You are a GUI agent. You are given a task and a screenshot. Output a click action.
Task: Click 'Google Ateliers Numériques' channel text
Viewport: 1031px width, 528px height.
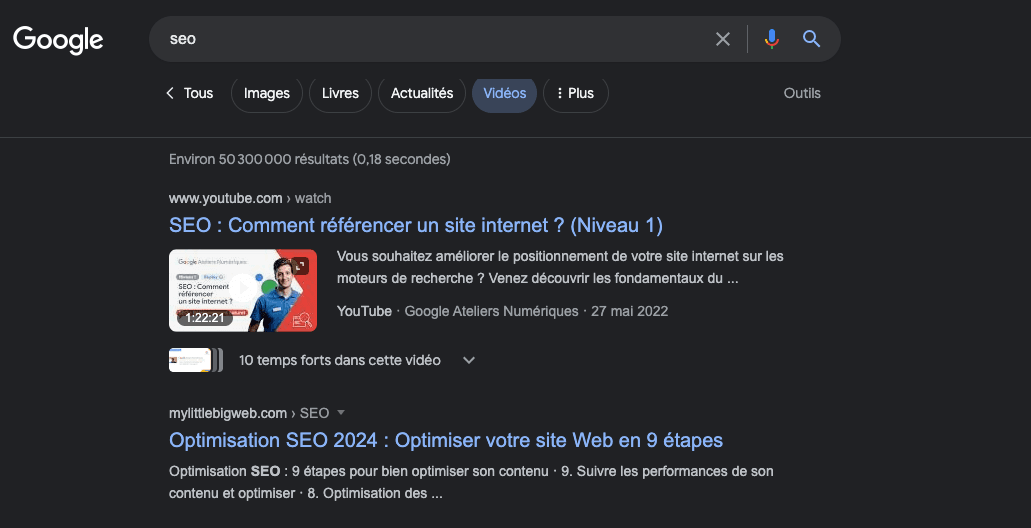coord(491,312)
